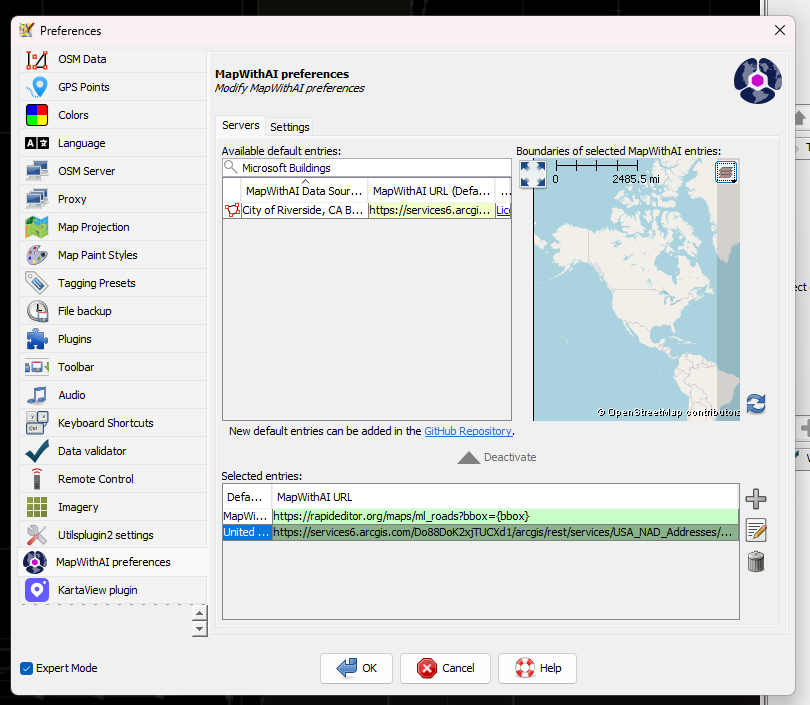
Task: Switch to the Servers tab
Action: click(x=241, y=126)
